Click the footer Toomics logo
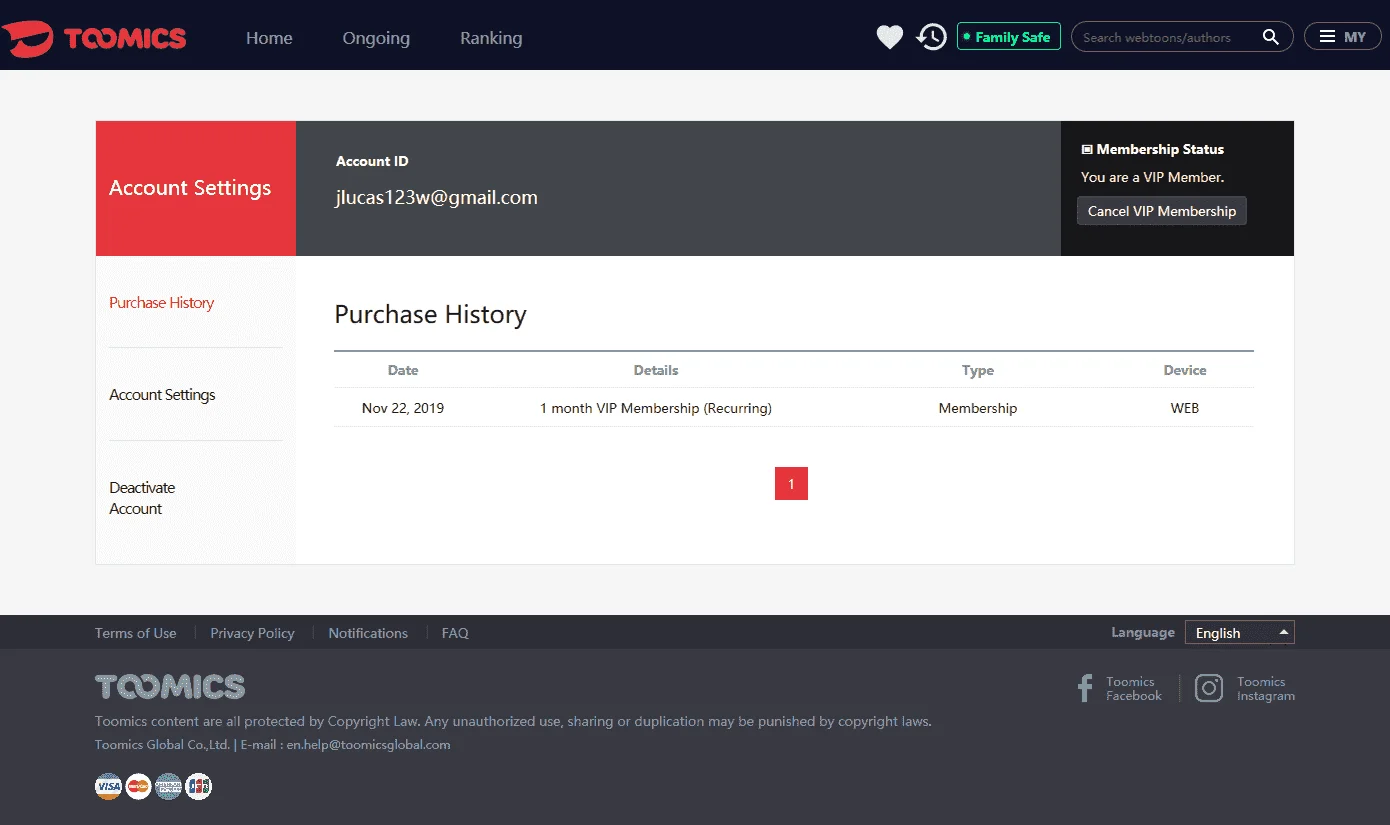Image resolution: width=1390 pixels, height=825 pixels. click(170, 687)
